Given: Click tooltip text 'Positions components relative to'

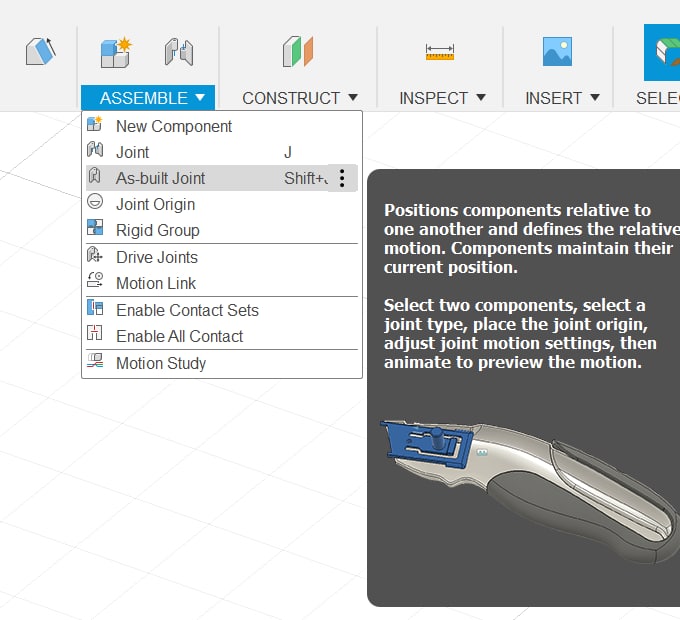Looking at the screenshot, I should tap(517, 210).
